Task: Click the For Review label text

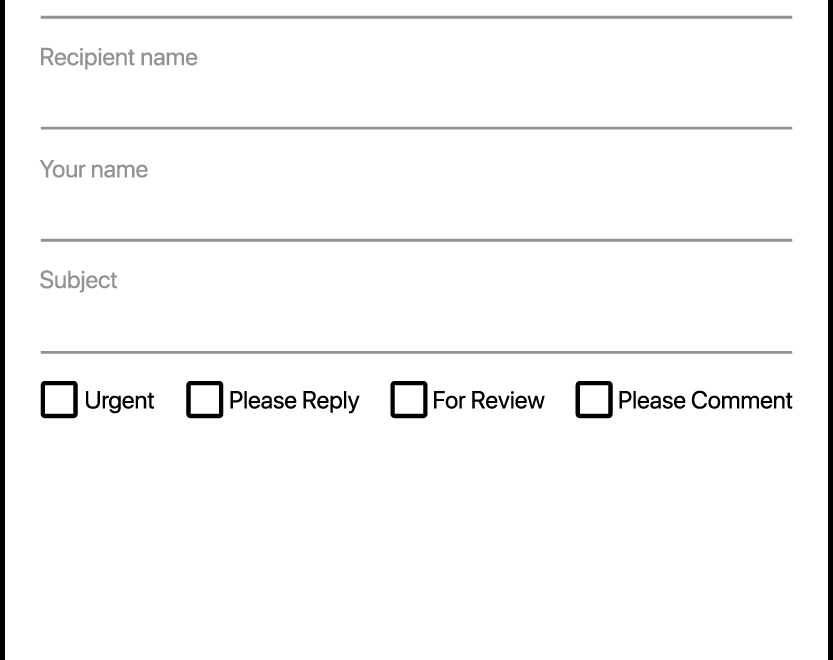Action: pyautogui.click(x=487, y=400)
